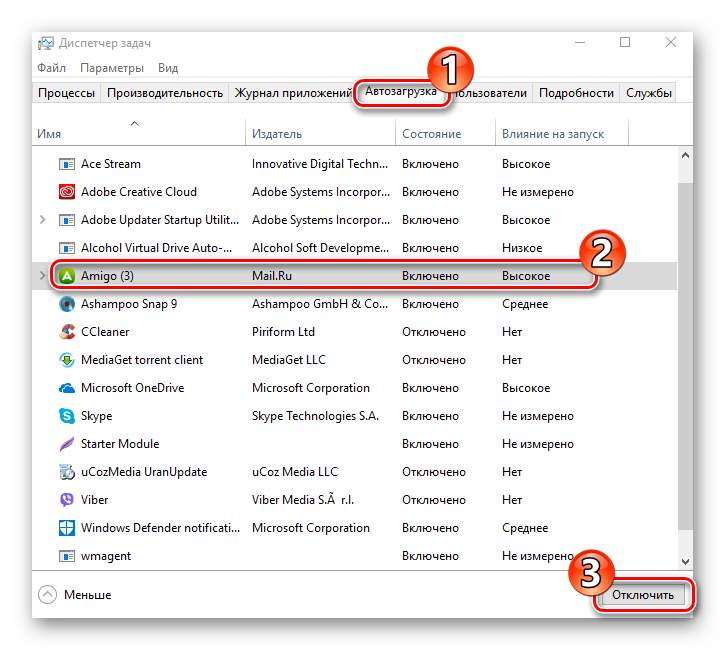Image resolution: width=725 pixels, height=650 pixels.
Task: Click the Task Manager title bar icon
Action: (46, 43)
